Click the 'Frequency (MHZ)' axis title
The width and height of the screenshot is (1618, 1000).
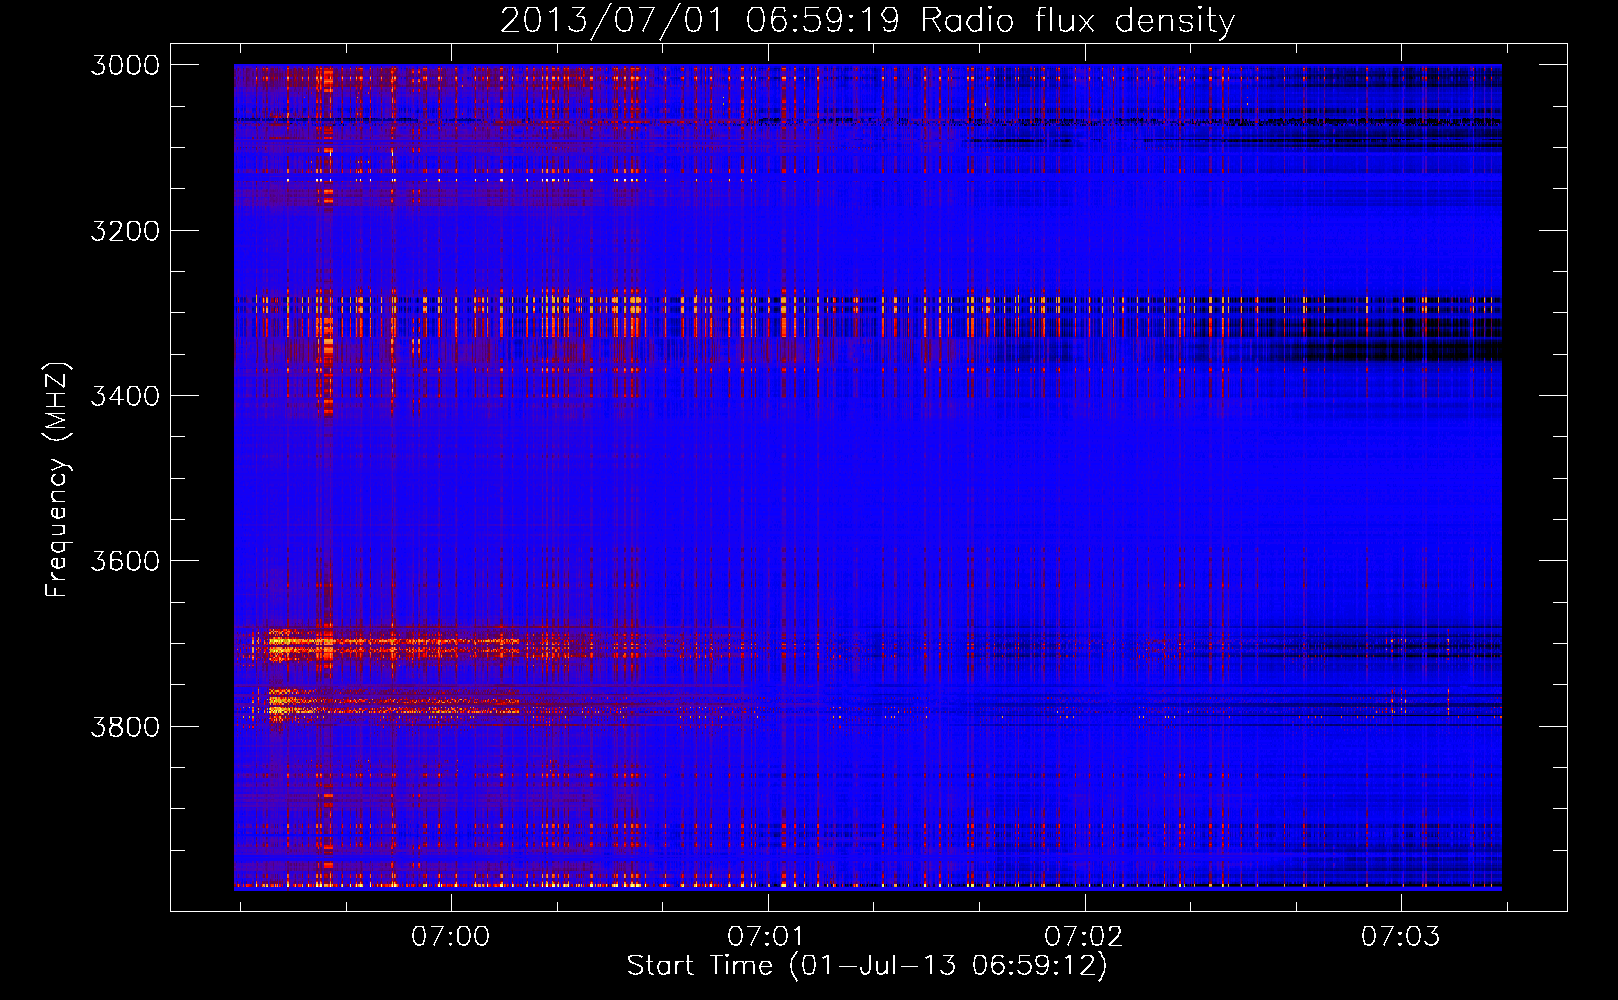[x=57, y=480]
